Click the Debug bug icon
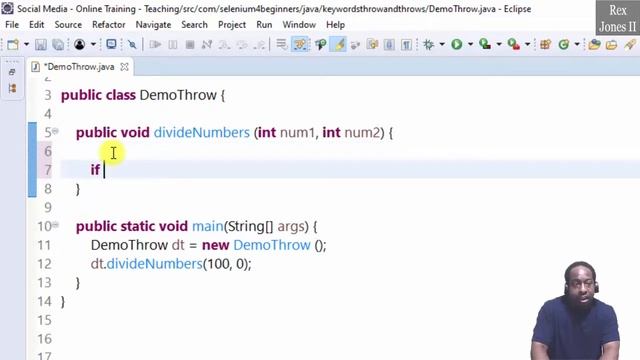The height and width of the screenshot is (360, 640). [429, 44]
